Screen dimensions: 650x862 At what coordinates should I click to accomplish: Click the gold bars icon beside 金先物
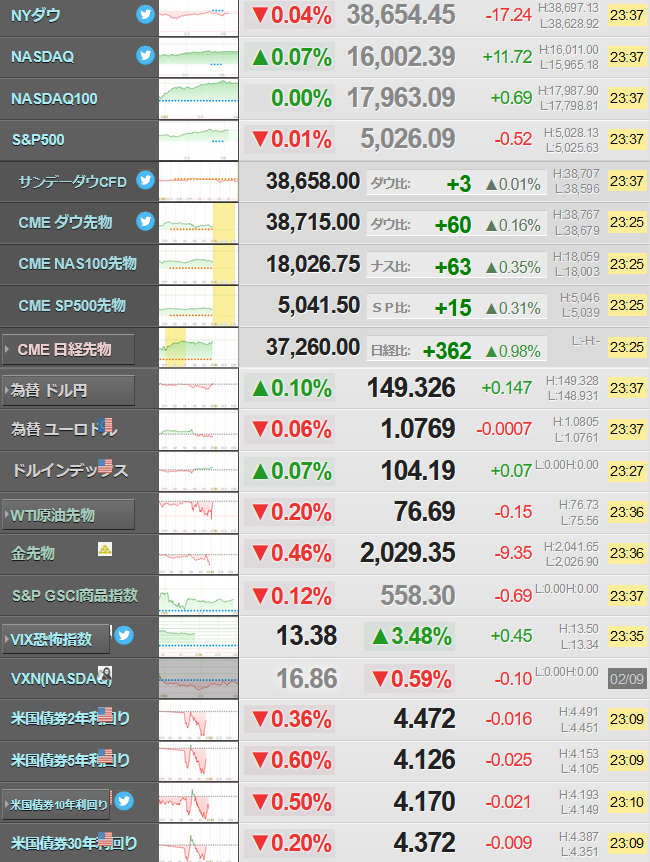coord(105,549)
